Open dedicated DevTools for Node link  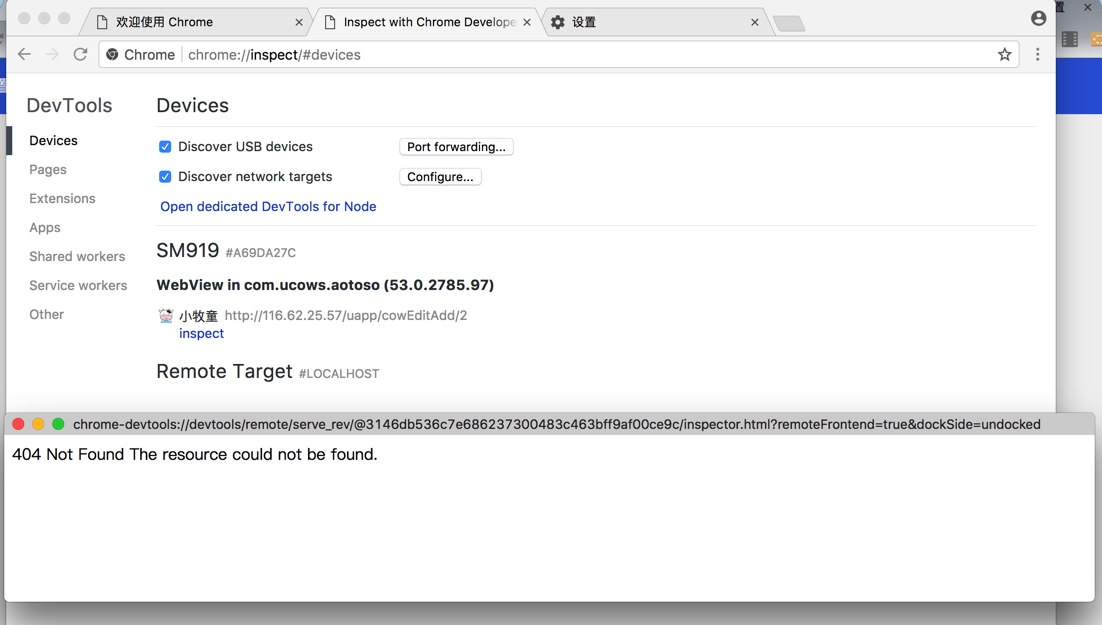coord(268,207)
